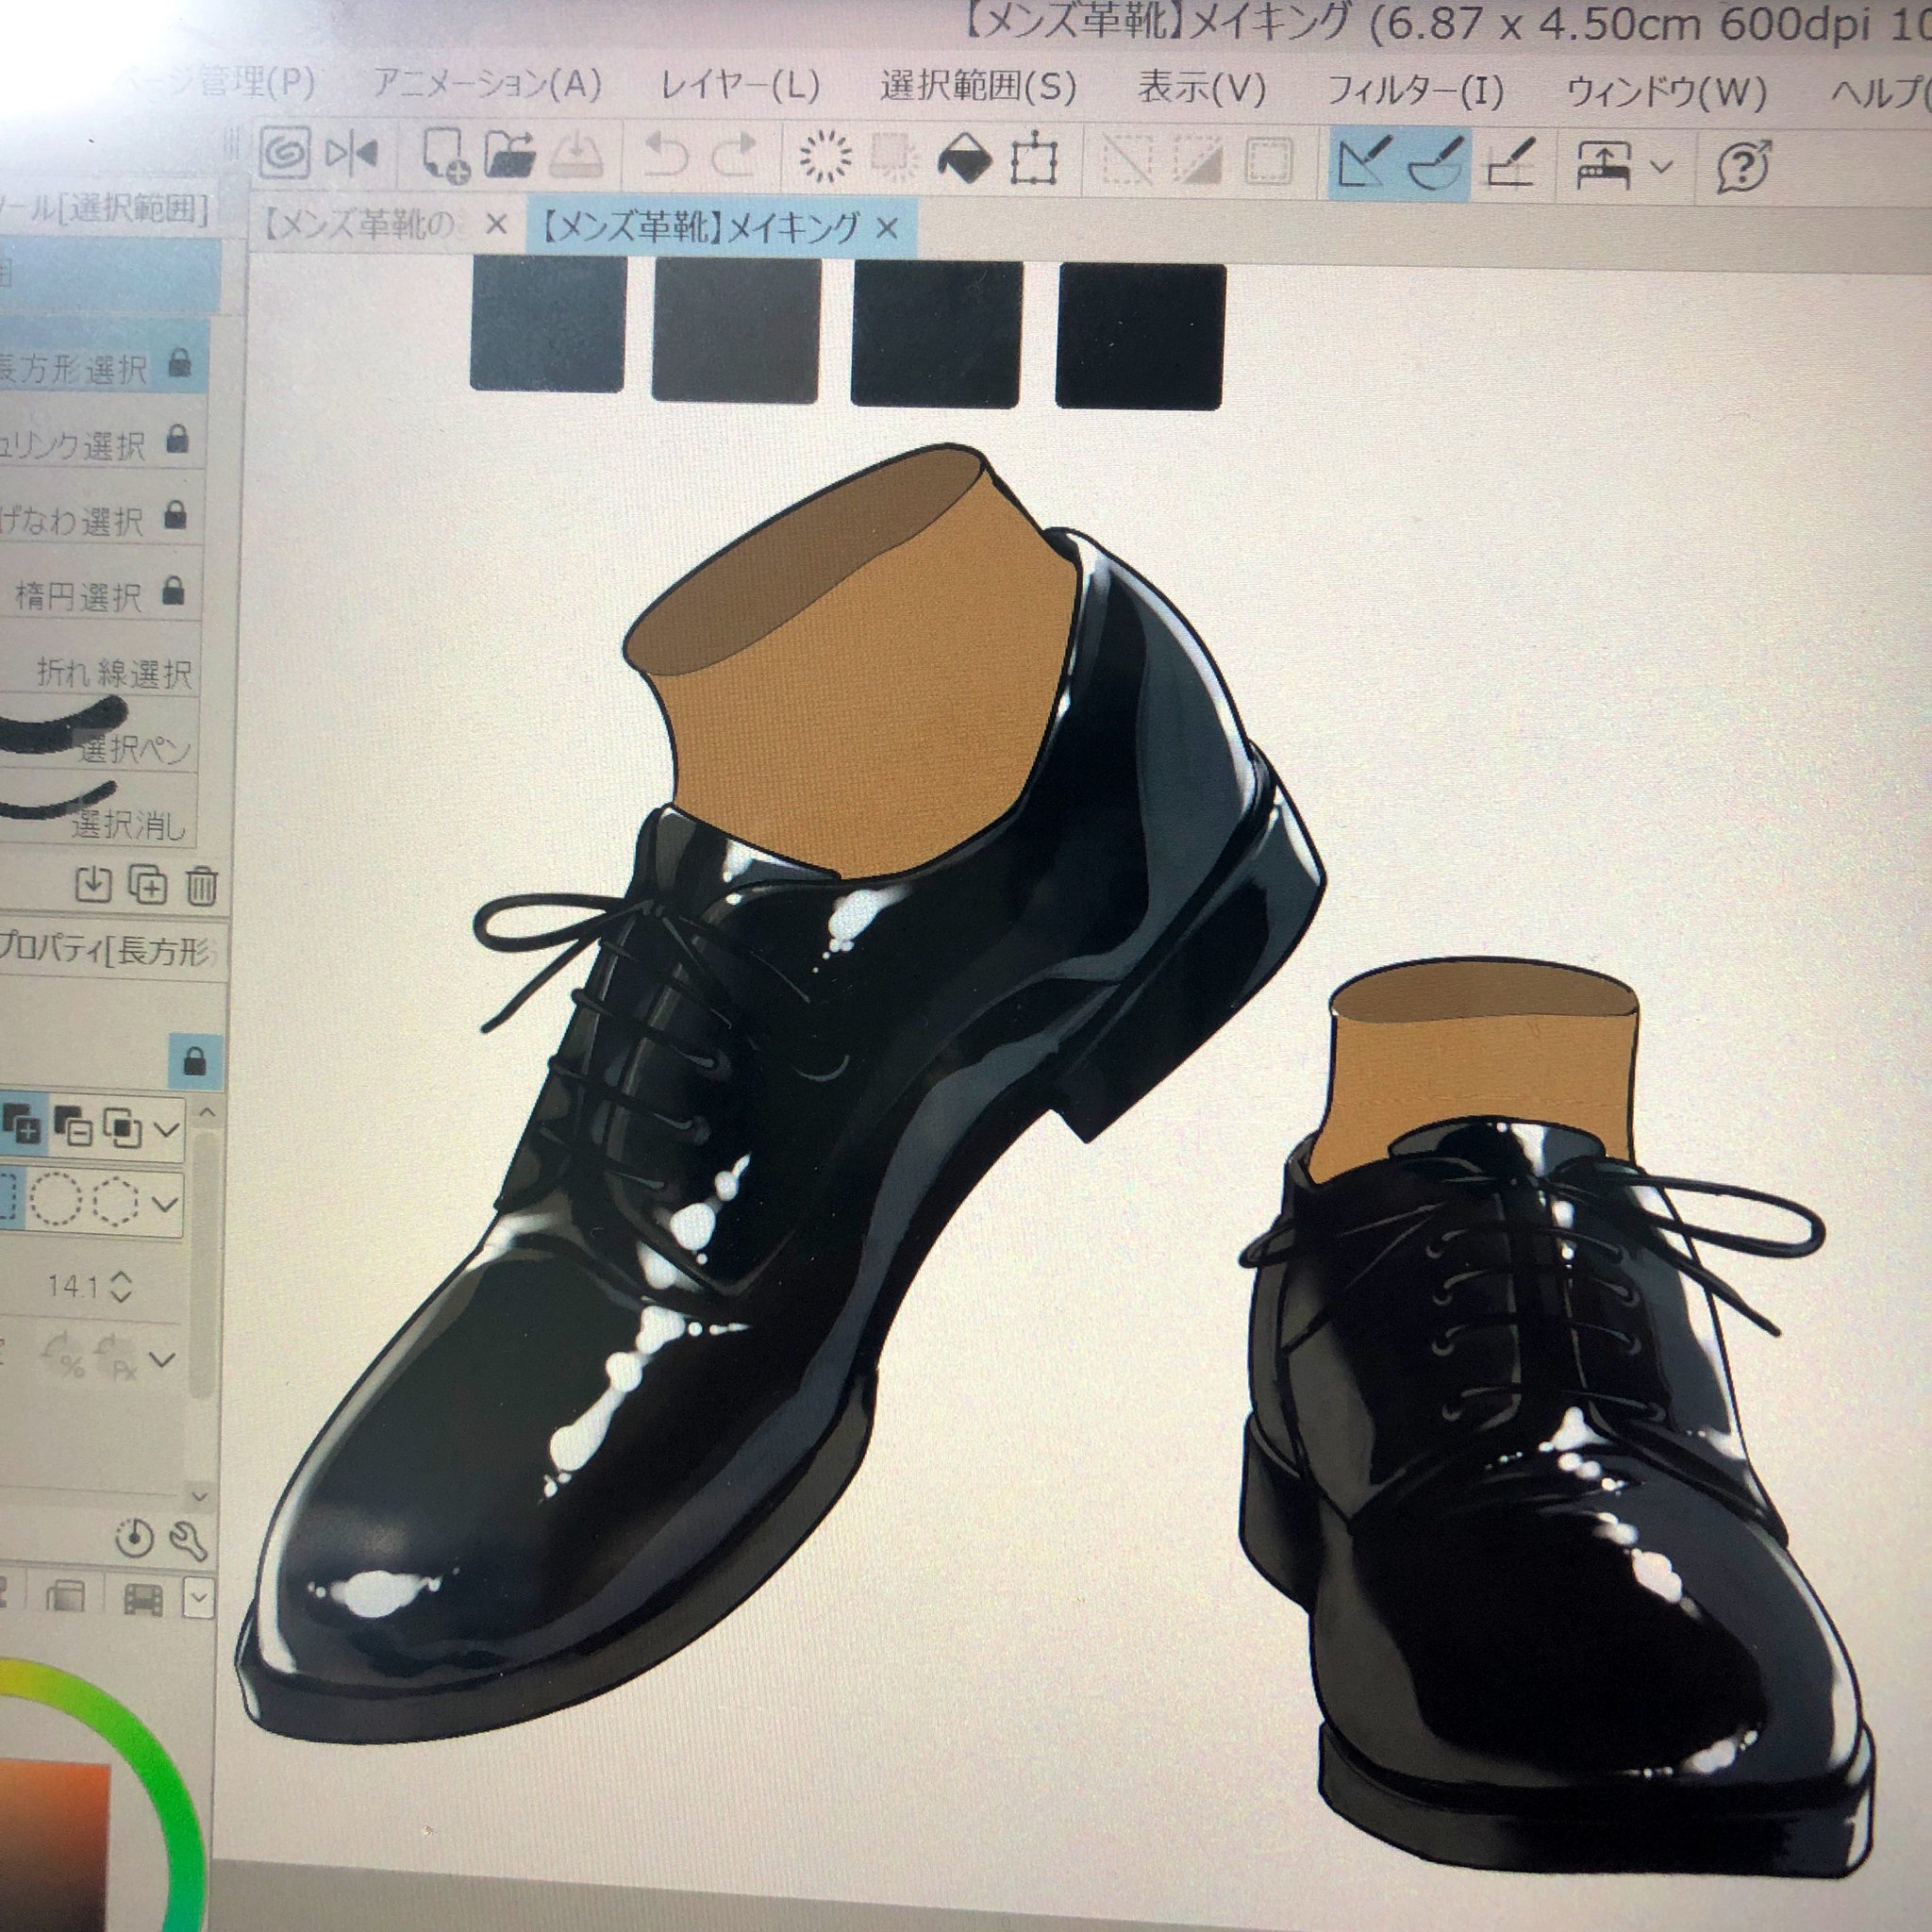The height and width of the screenshot is (1932, 1932).
Task: Delete sub tool with trash icon
Action: click(x=201, y=887)
